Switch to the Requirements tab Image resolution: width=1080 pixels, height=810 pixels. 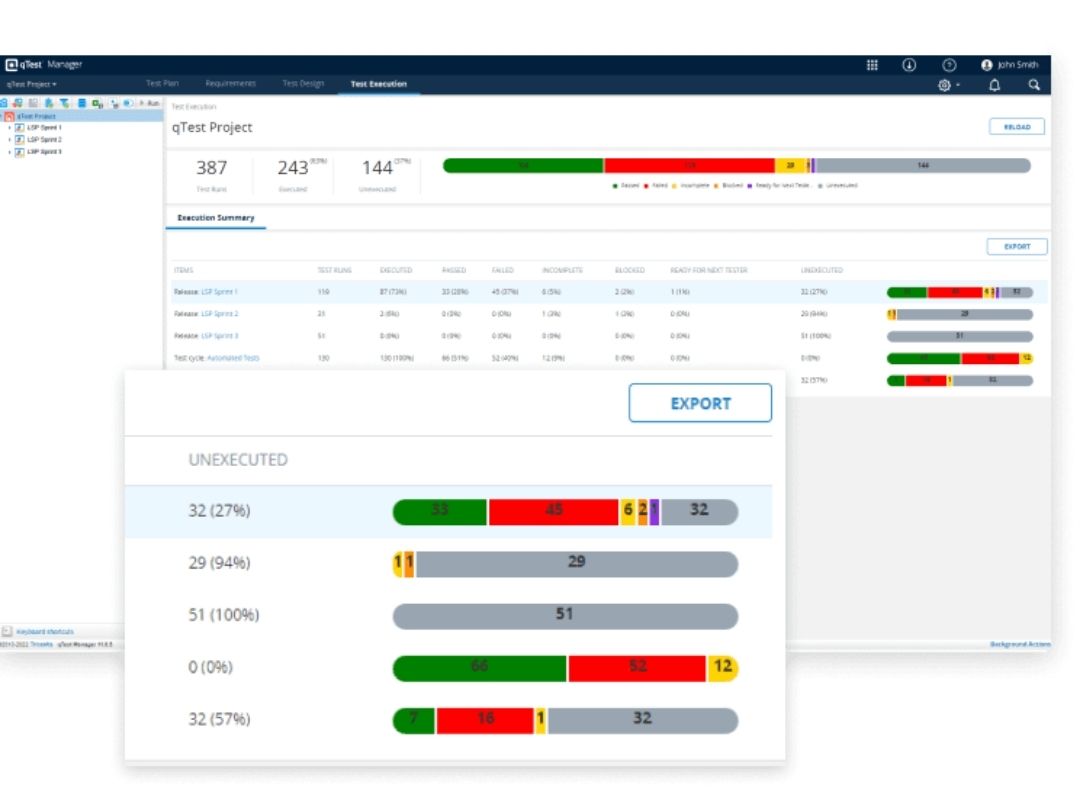pos(230,83)
